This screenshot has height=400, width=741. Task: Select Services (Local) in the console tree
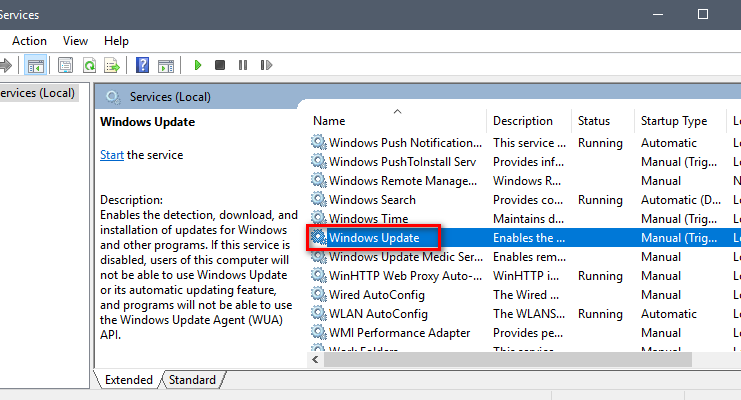37,93
